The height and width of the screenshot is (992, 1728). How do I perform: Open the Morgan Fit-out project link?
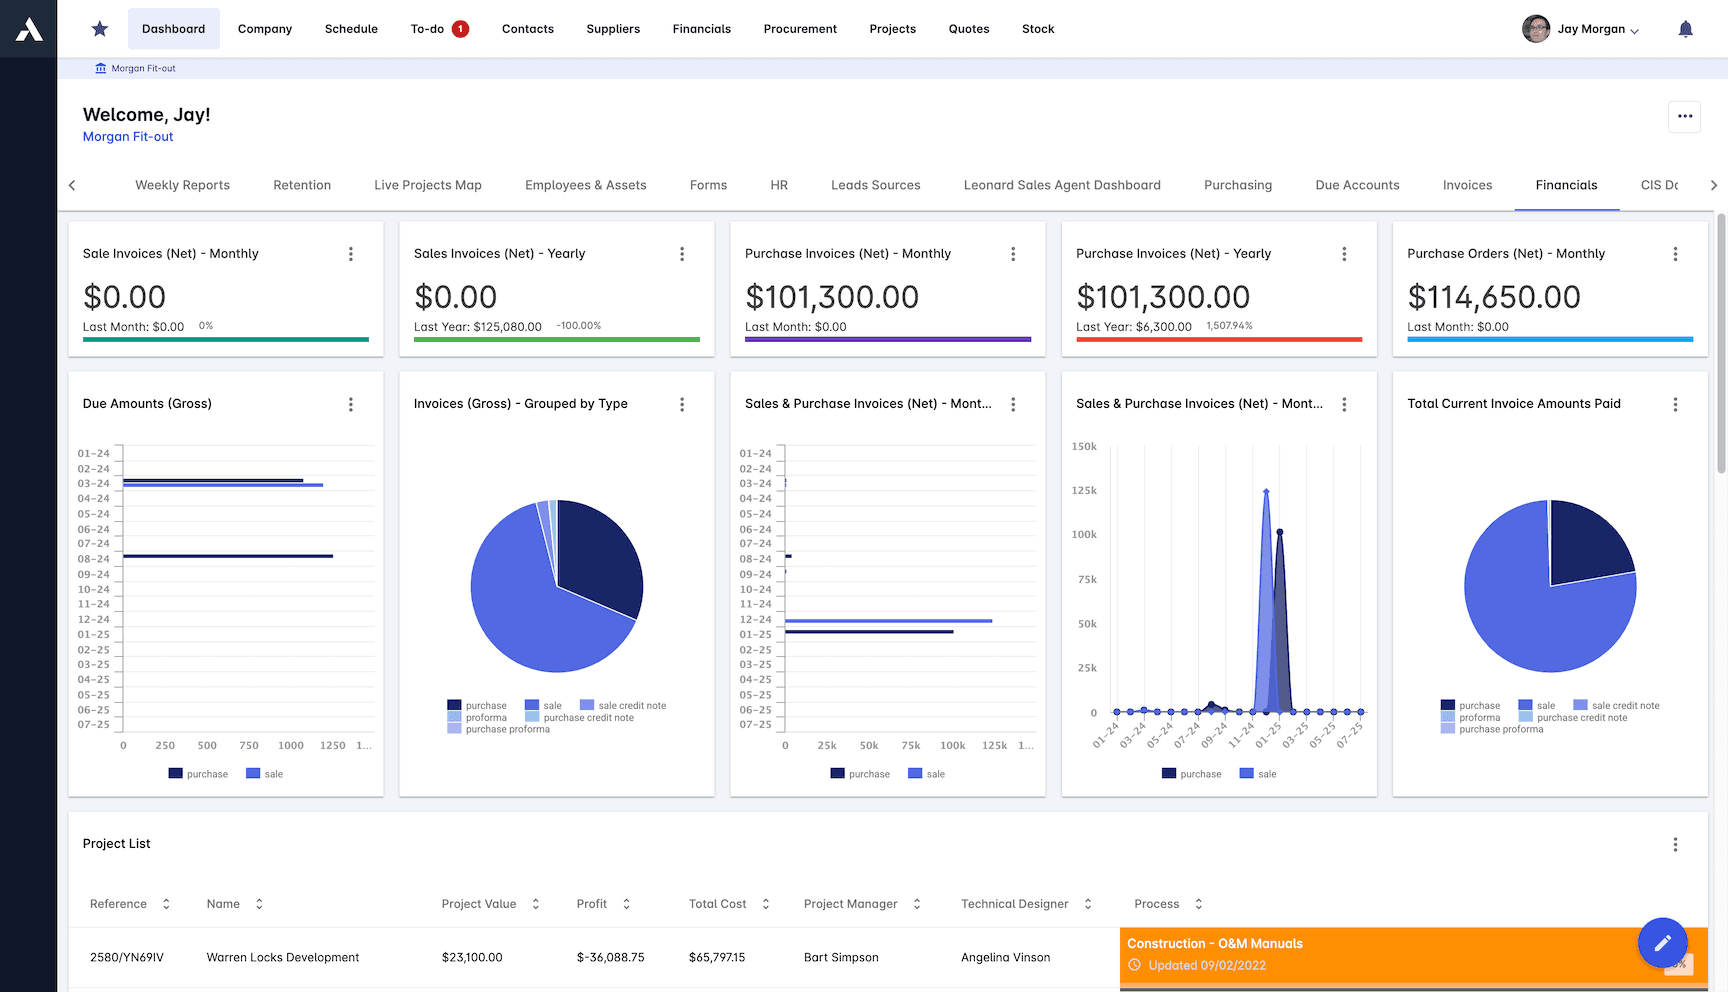(127, 136)
